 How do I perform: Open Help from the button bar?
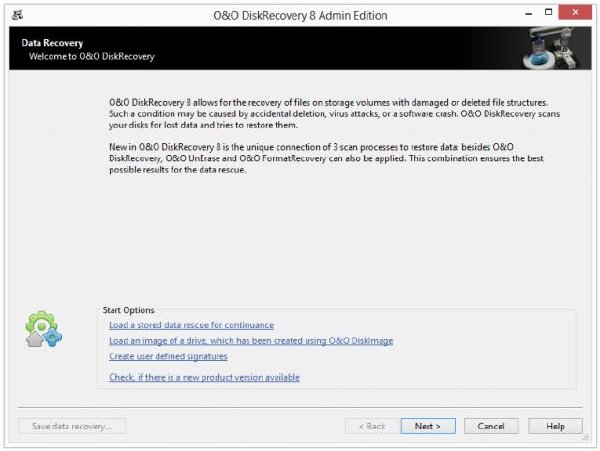point(555,426)
